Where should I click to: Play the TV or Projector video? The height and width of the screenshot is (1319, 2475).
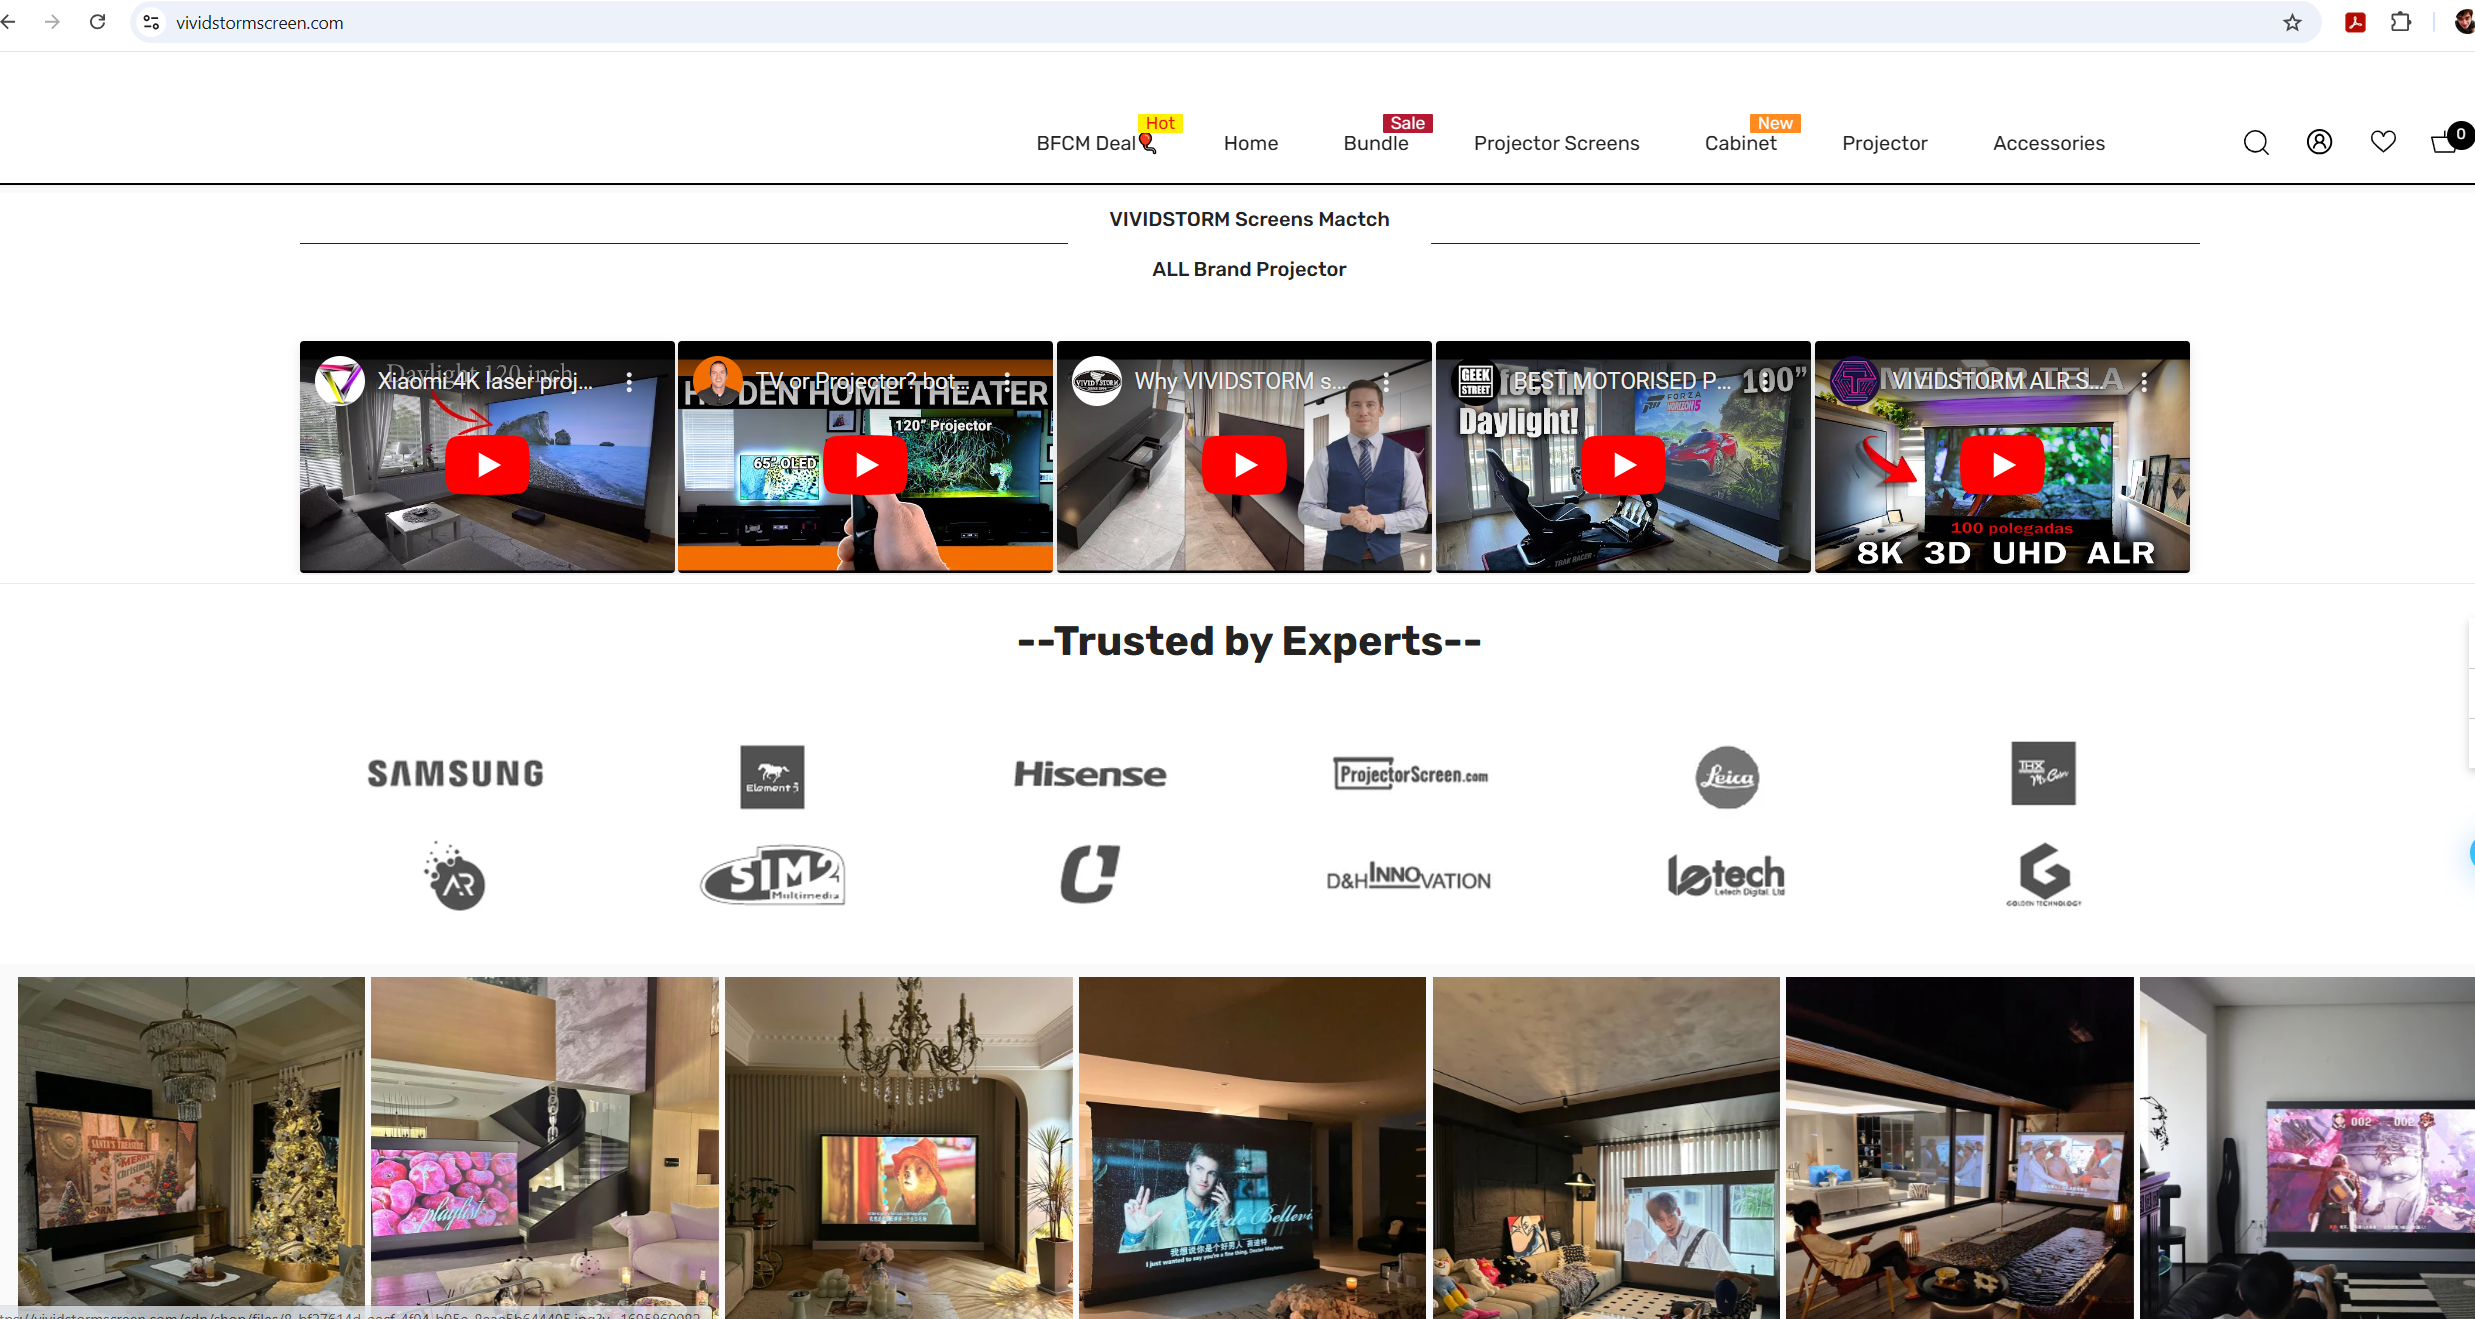click(x=866, y=465)
